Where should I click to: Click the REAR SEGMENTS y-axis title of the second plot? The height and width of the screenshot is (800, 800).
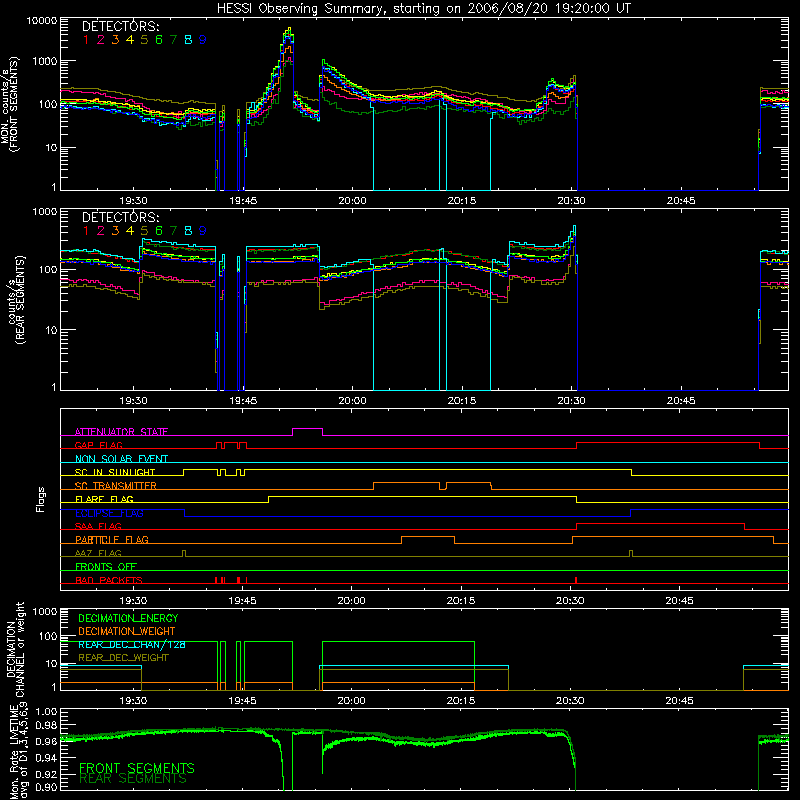18,300
